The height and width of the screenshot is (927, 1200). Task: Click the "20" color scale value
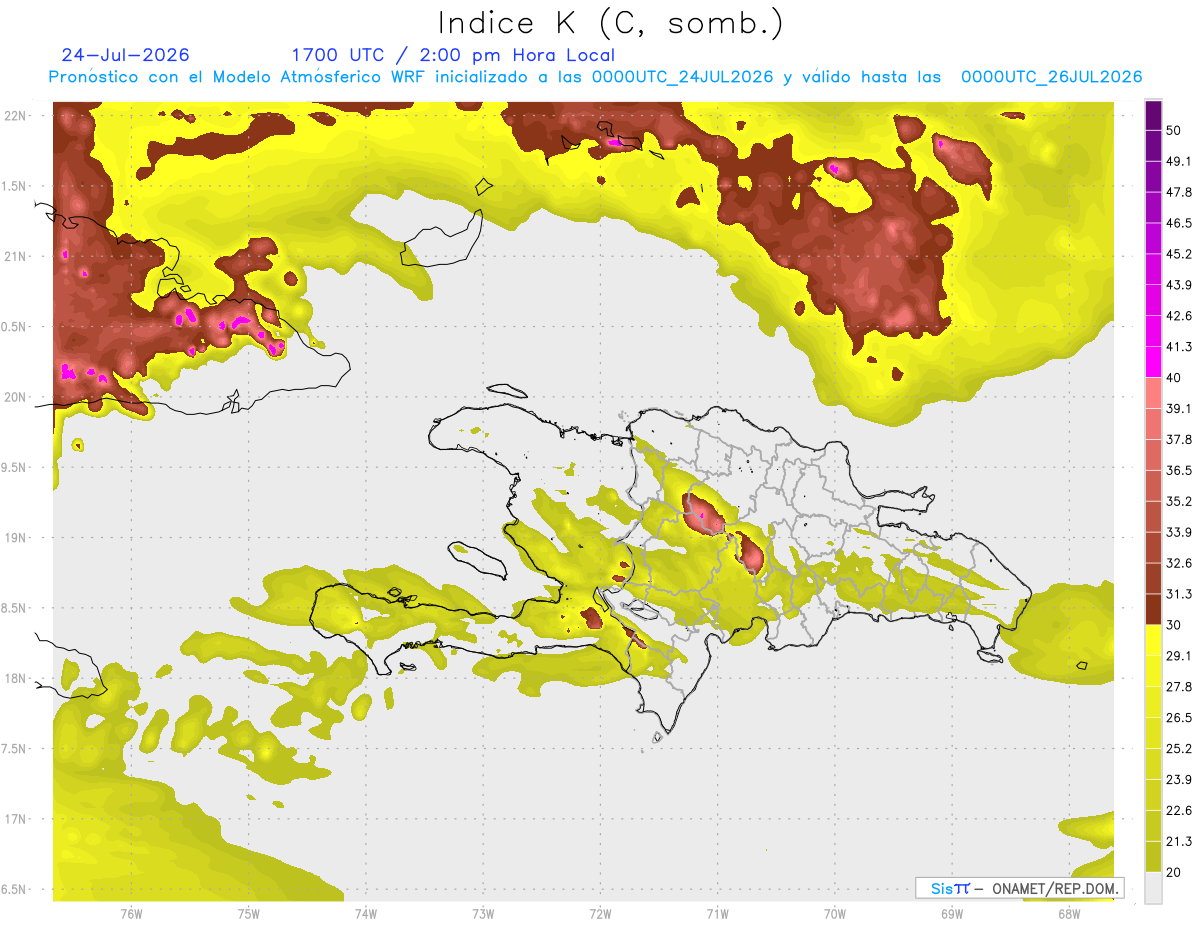tap(1173, 873)
